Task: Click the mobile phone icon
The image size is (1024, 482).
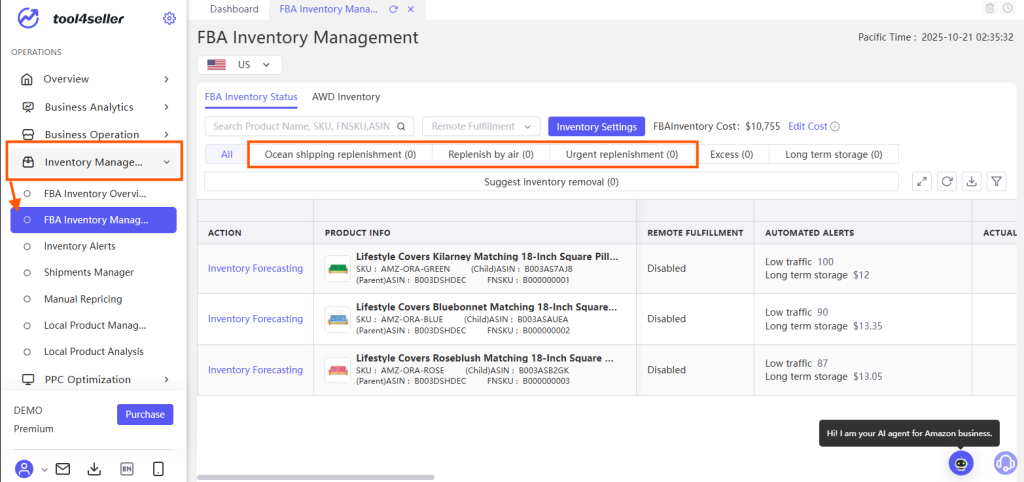Action: [x=157, y=468]
